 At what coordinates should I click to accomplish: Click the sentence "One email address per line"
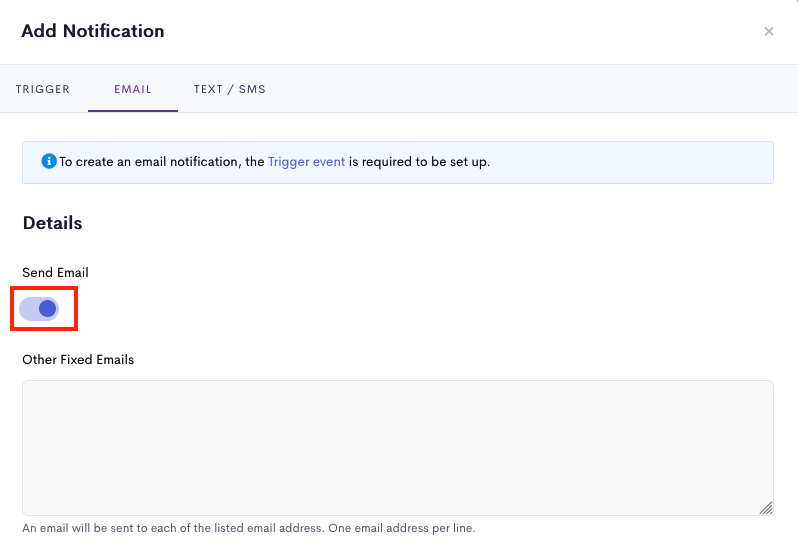click(401, 528)
